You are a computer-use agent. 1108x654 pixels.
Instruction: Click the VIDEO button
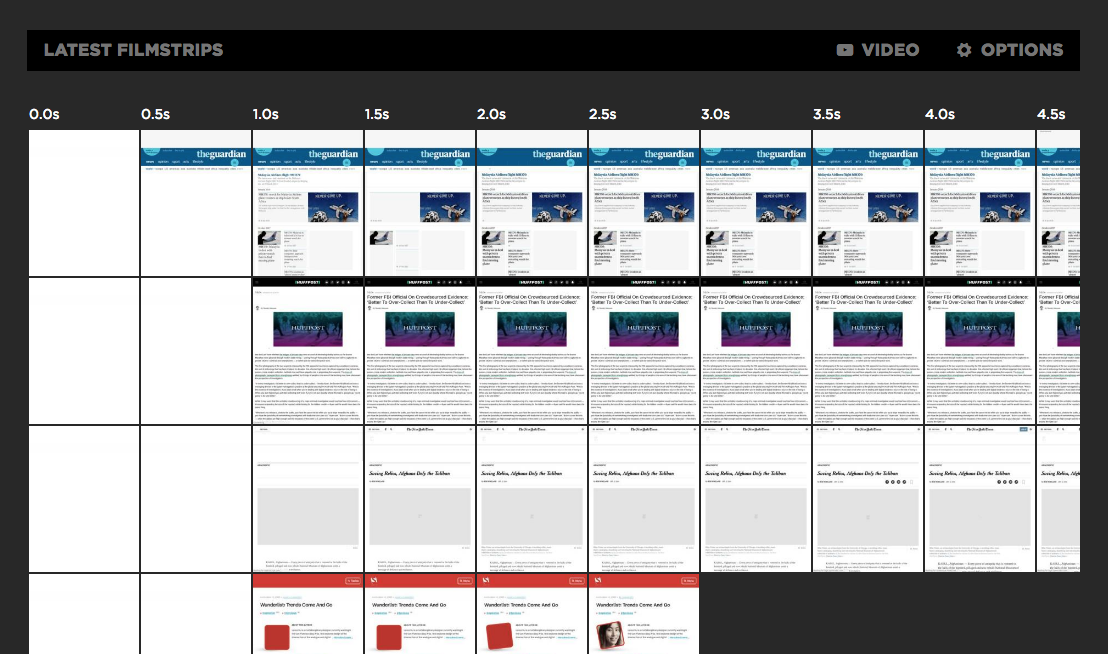tap(878, 50)
